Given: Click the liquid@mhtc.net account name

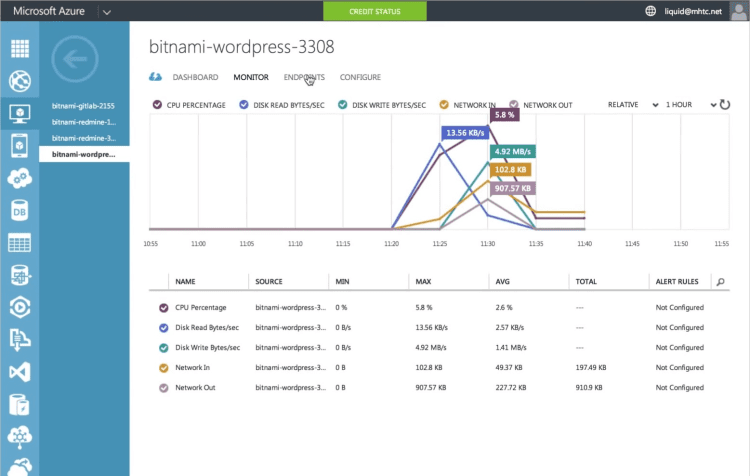Looking at the screenshot, I should pyautogui.click(x=693, y=11).
